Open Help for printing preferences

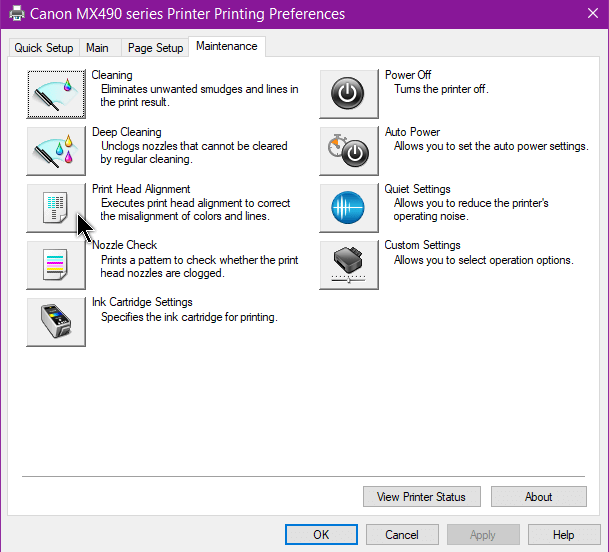(564, 535)
